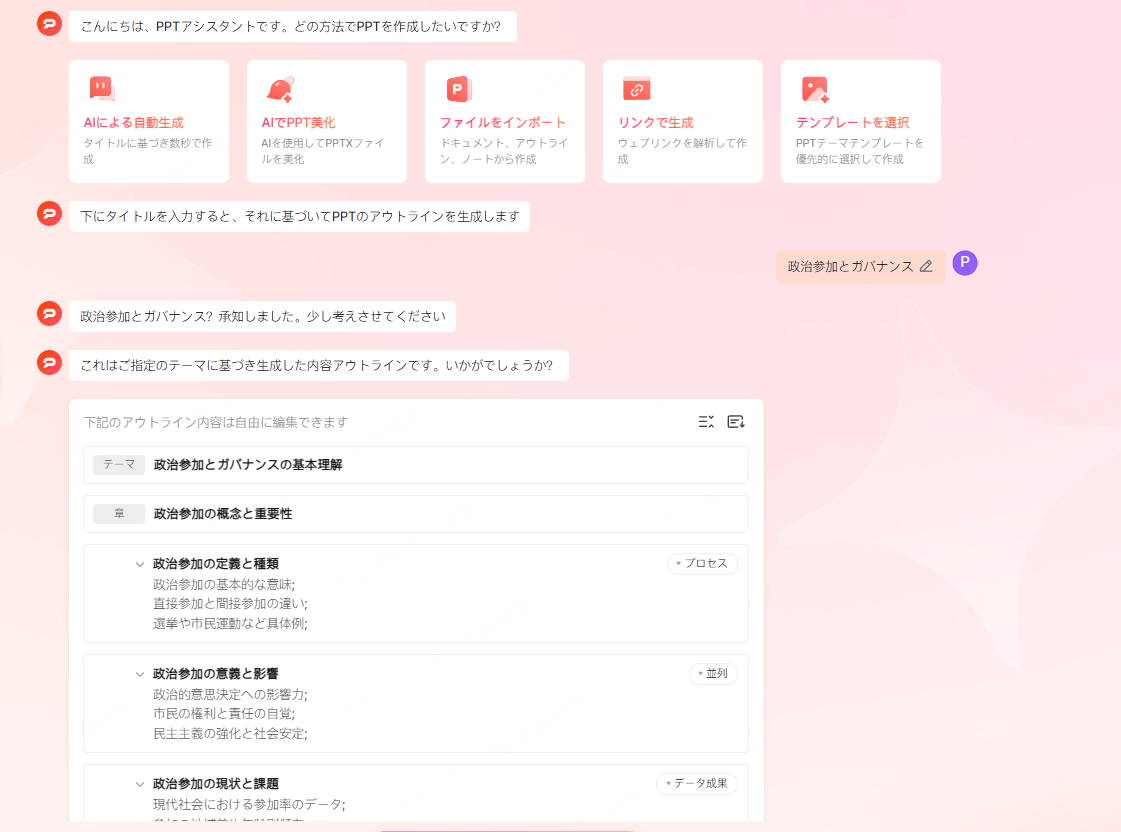Click the AIによる自動生成 card icon
Viewport: 1121px width, 832px height.
click(101, 89)
